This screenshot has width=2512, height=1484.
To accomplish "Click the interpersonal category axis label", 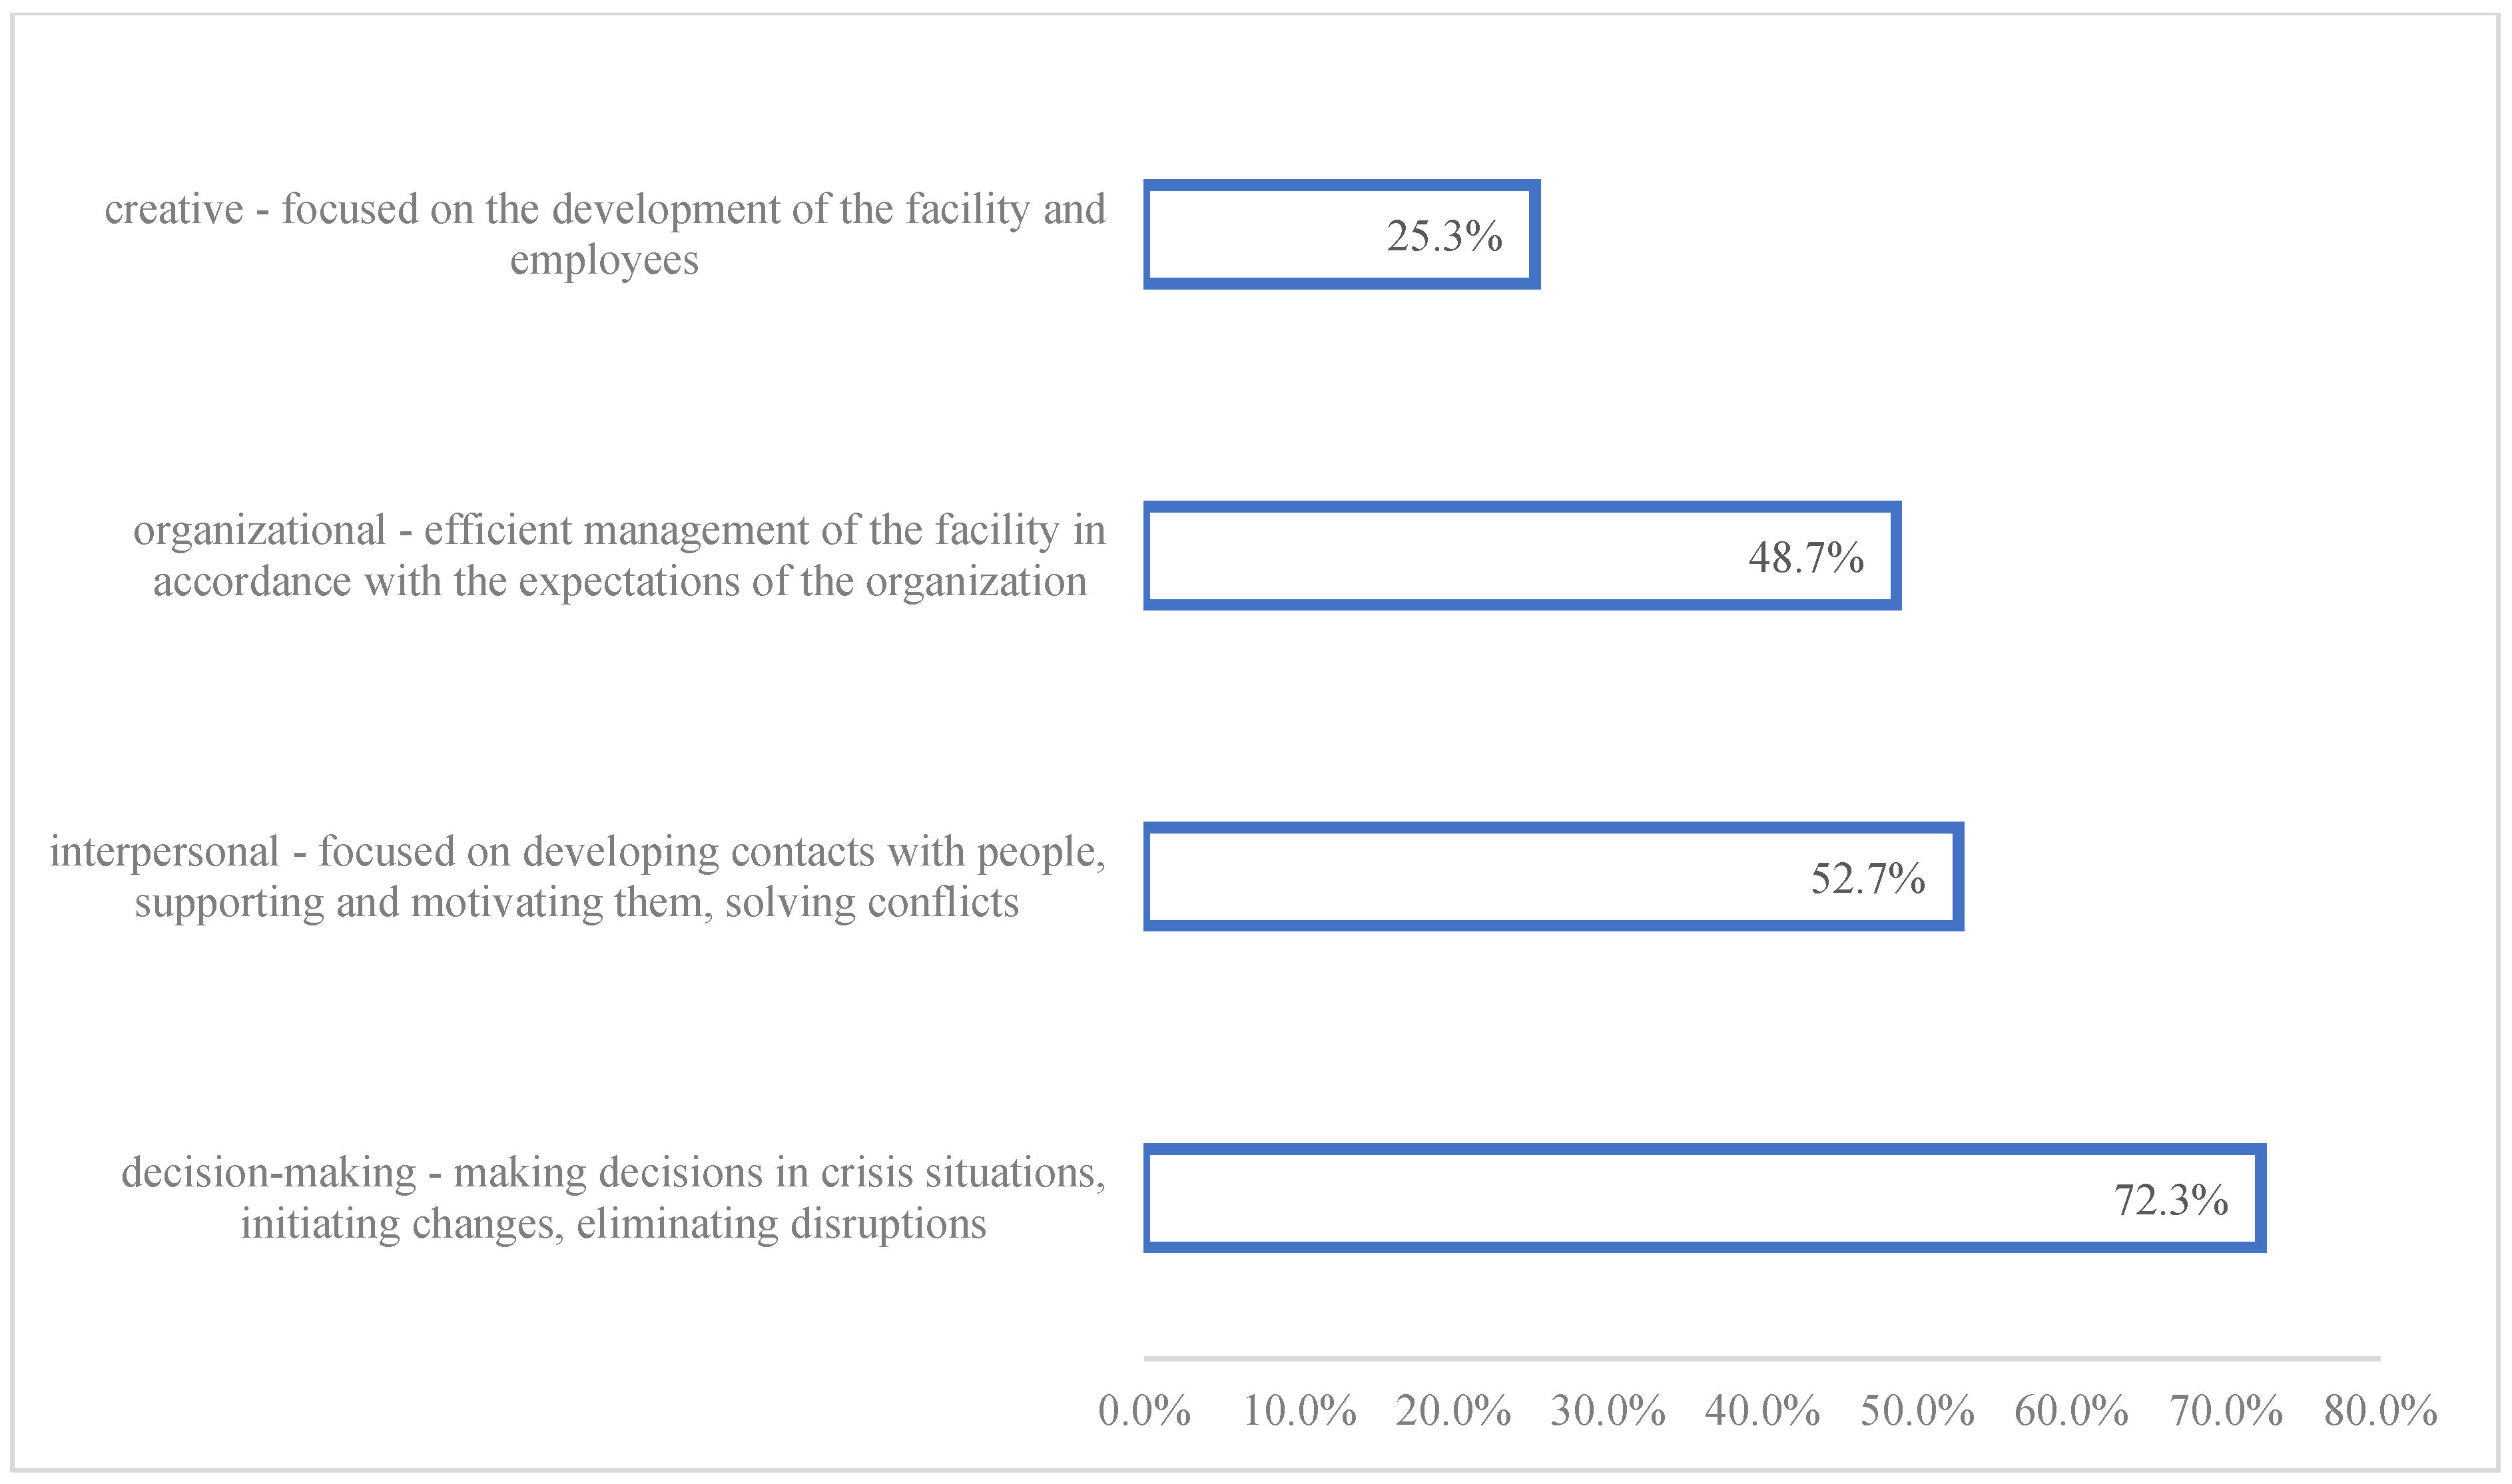I will coord(578,877).
